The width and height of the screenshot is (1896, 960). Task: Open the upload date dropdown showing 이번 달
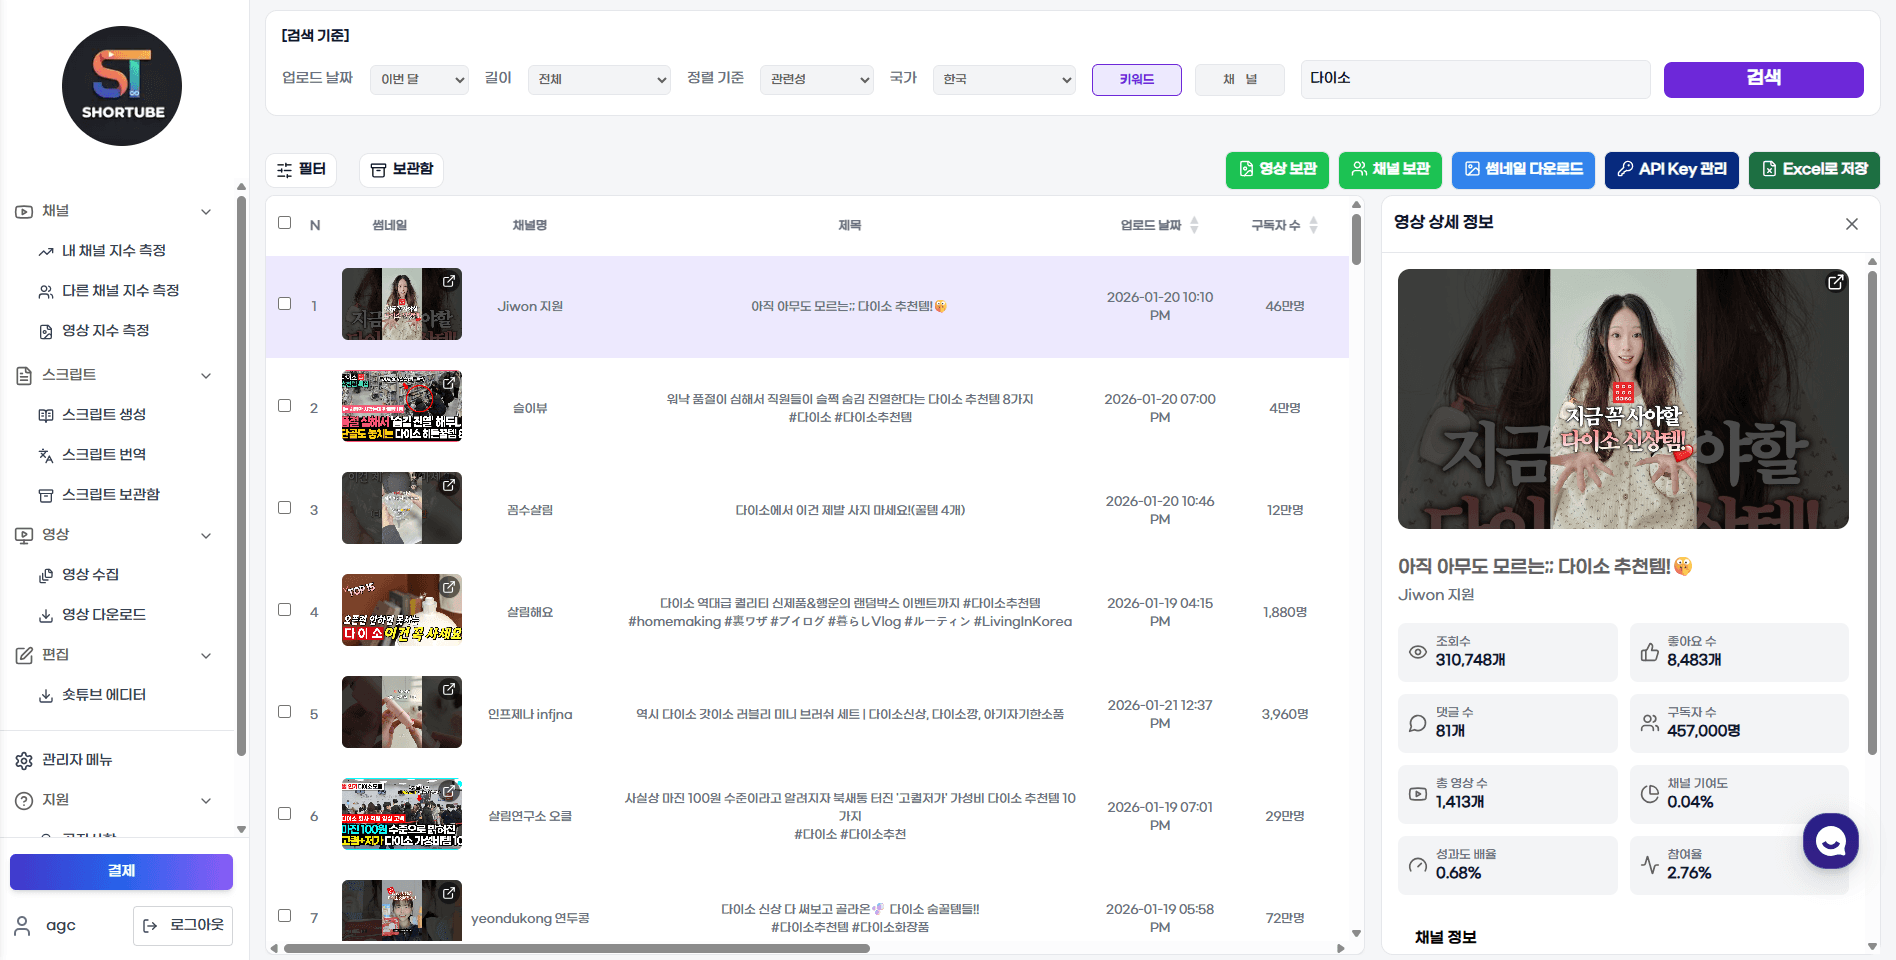point(419,80)
